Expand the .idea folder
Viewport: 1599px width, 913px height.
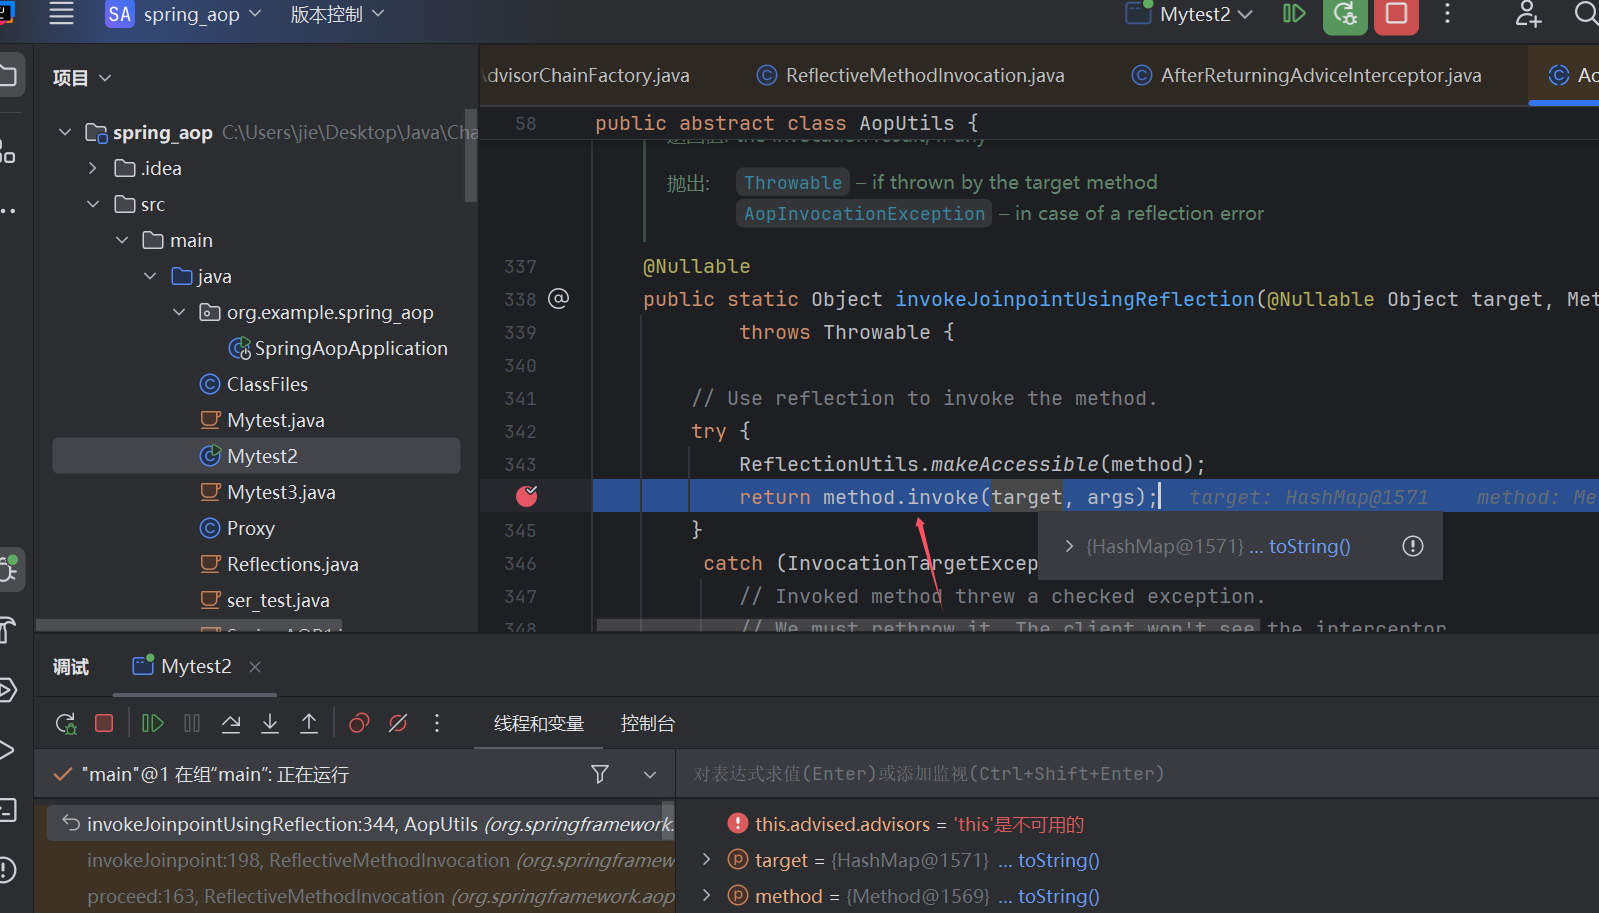(93, 168)
